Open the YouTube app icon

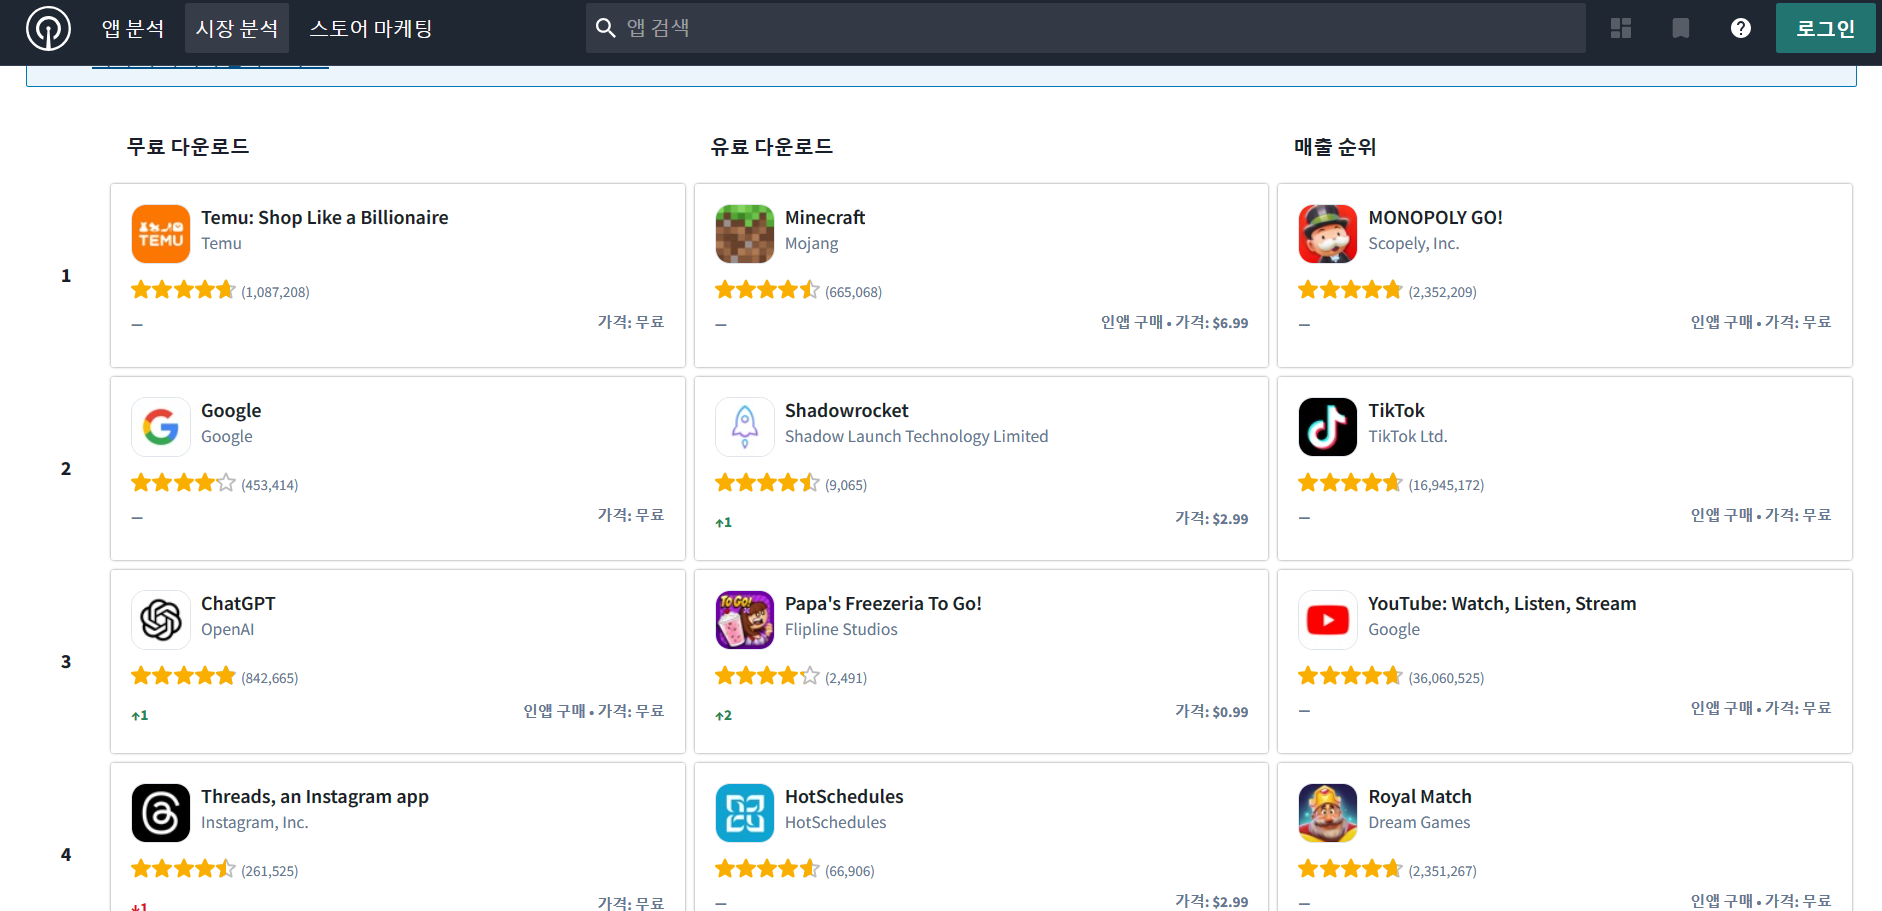click(1328, 620)
